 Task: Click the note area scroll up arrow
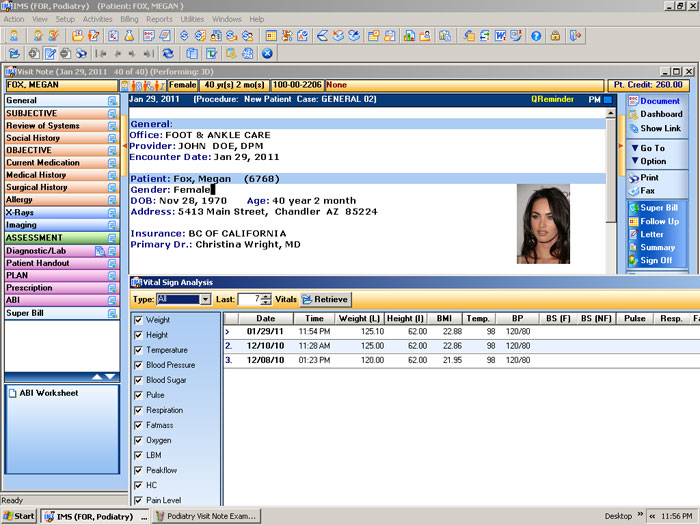[x=611, y=113]
